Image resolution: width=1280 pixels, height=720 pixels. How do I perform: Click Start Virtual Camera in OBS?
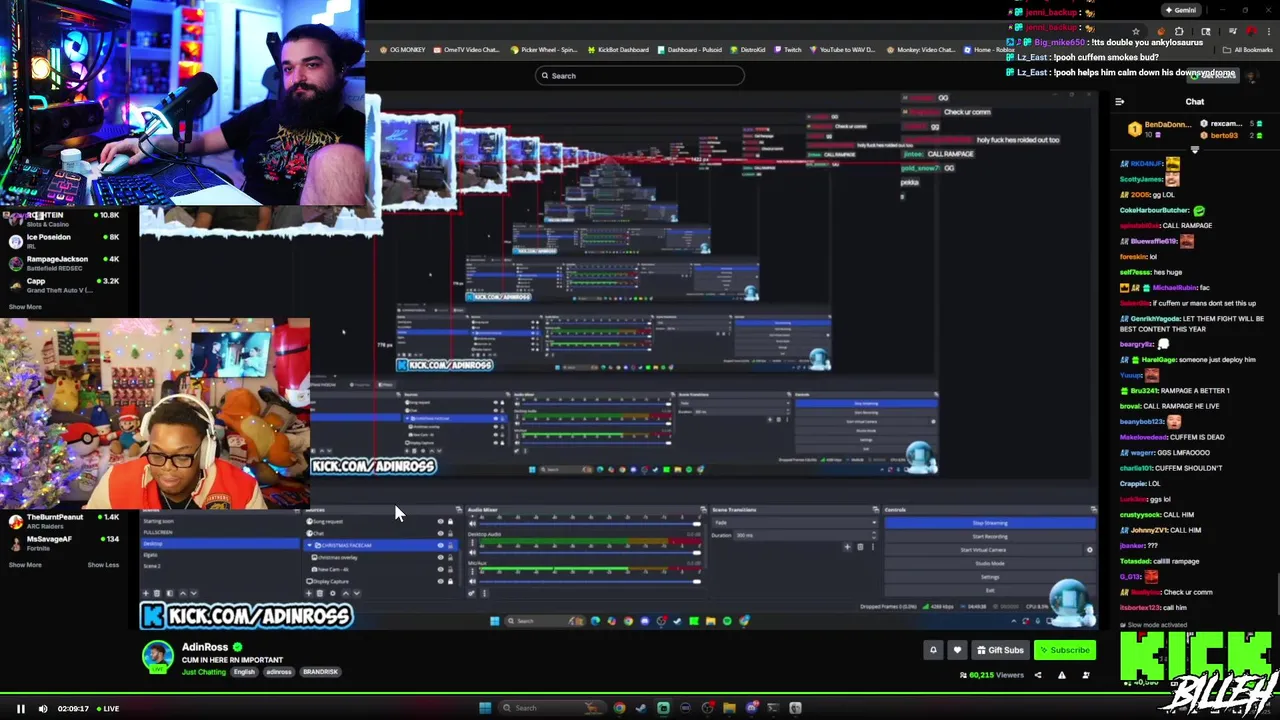point(983,550)
